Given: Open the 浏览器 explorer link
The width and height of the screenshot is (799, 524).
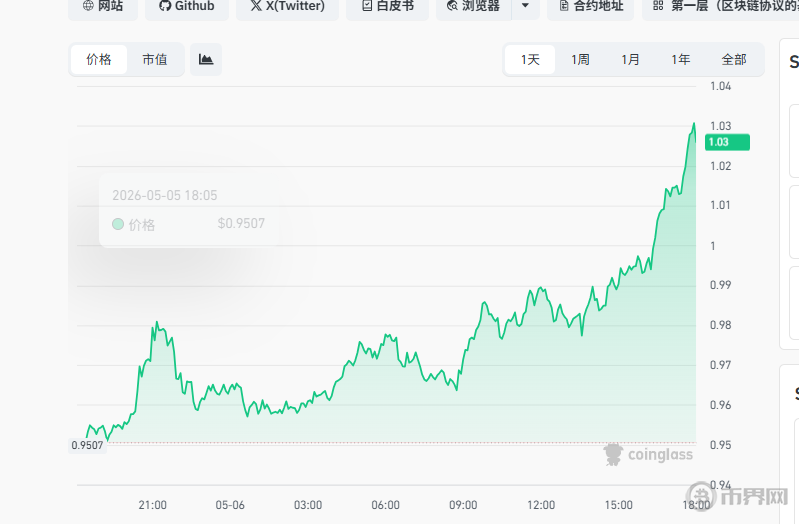Looking at the screenshot, I should pyautogui.click(x=473, y=7).
